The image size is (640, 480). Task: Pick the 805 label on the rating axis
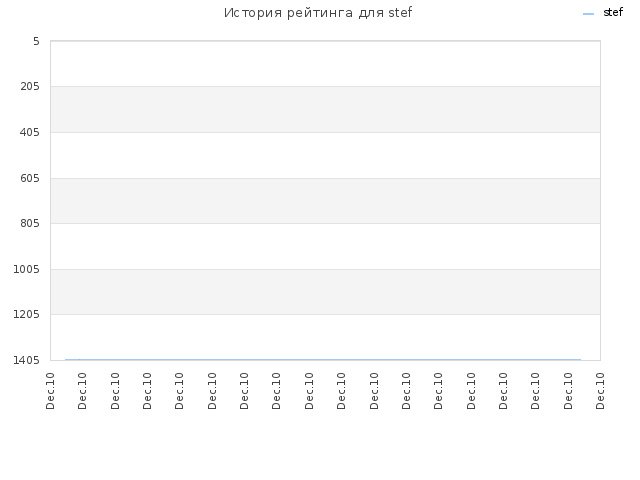pyautogui.click(x=30, y=223)
